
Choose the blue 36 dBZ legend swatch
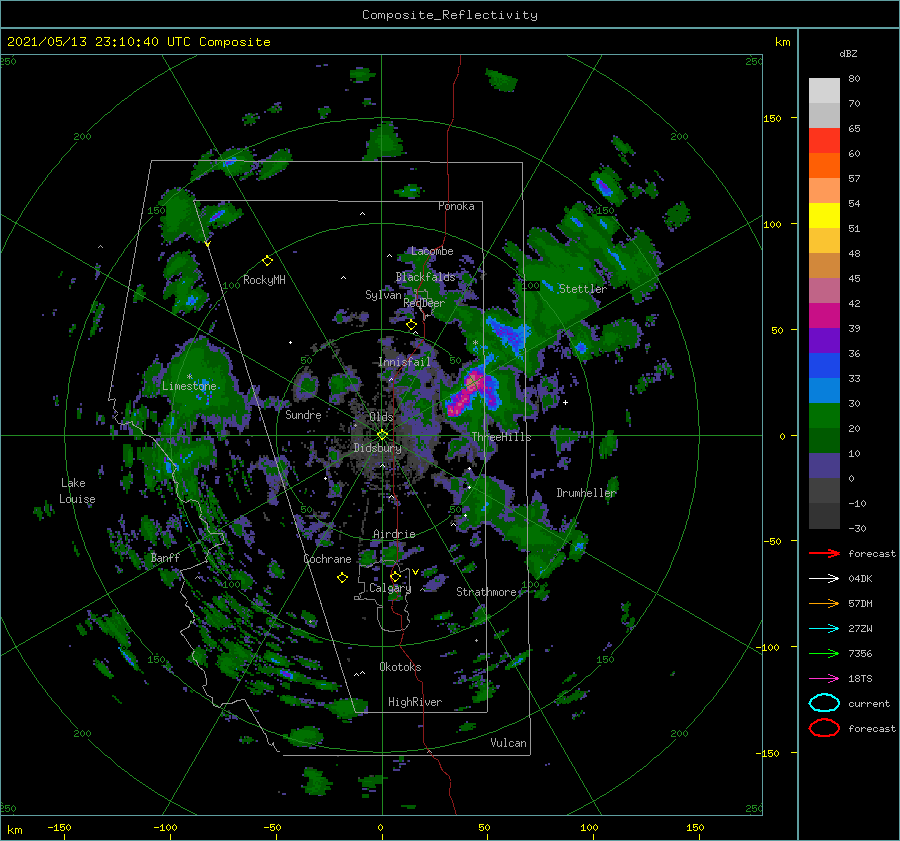pyautogui.click(x=824, y=366)
